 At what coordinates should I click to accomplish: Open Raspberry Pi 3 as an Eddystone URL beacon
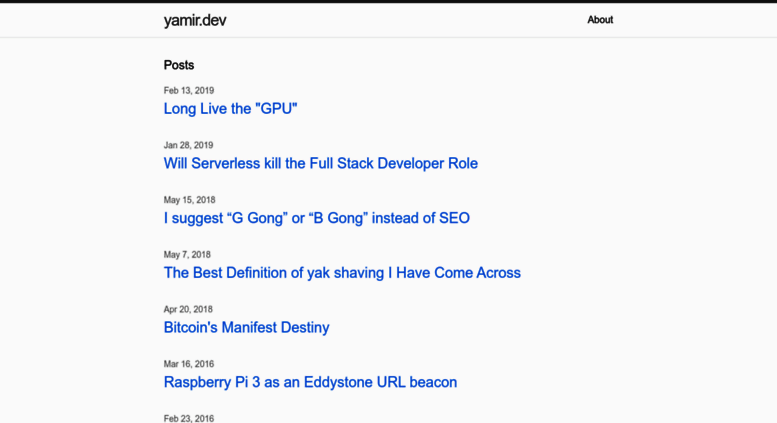[310, 382]
